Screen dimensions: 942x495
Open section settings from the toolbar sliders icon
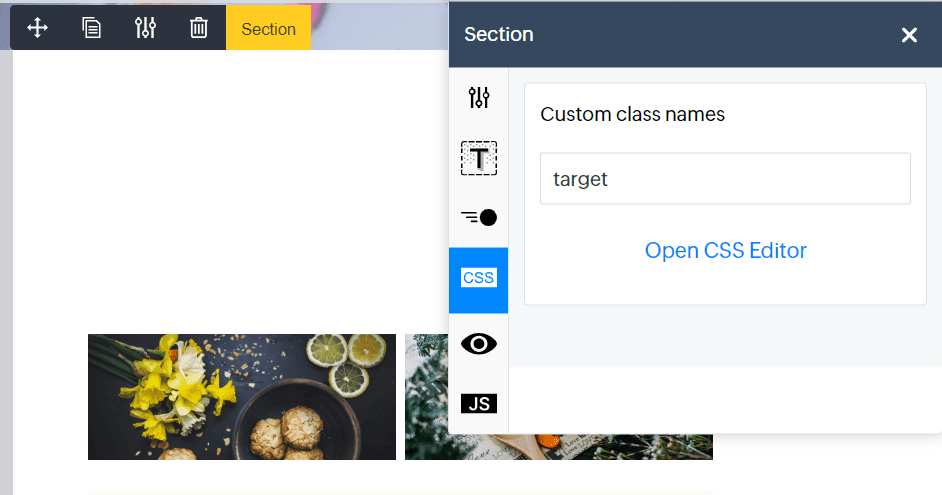tap(145, 28)
